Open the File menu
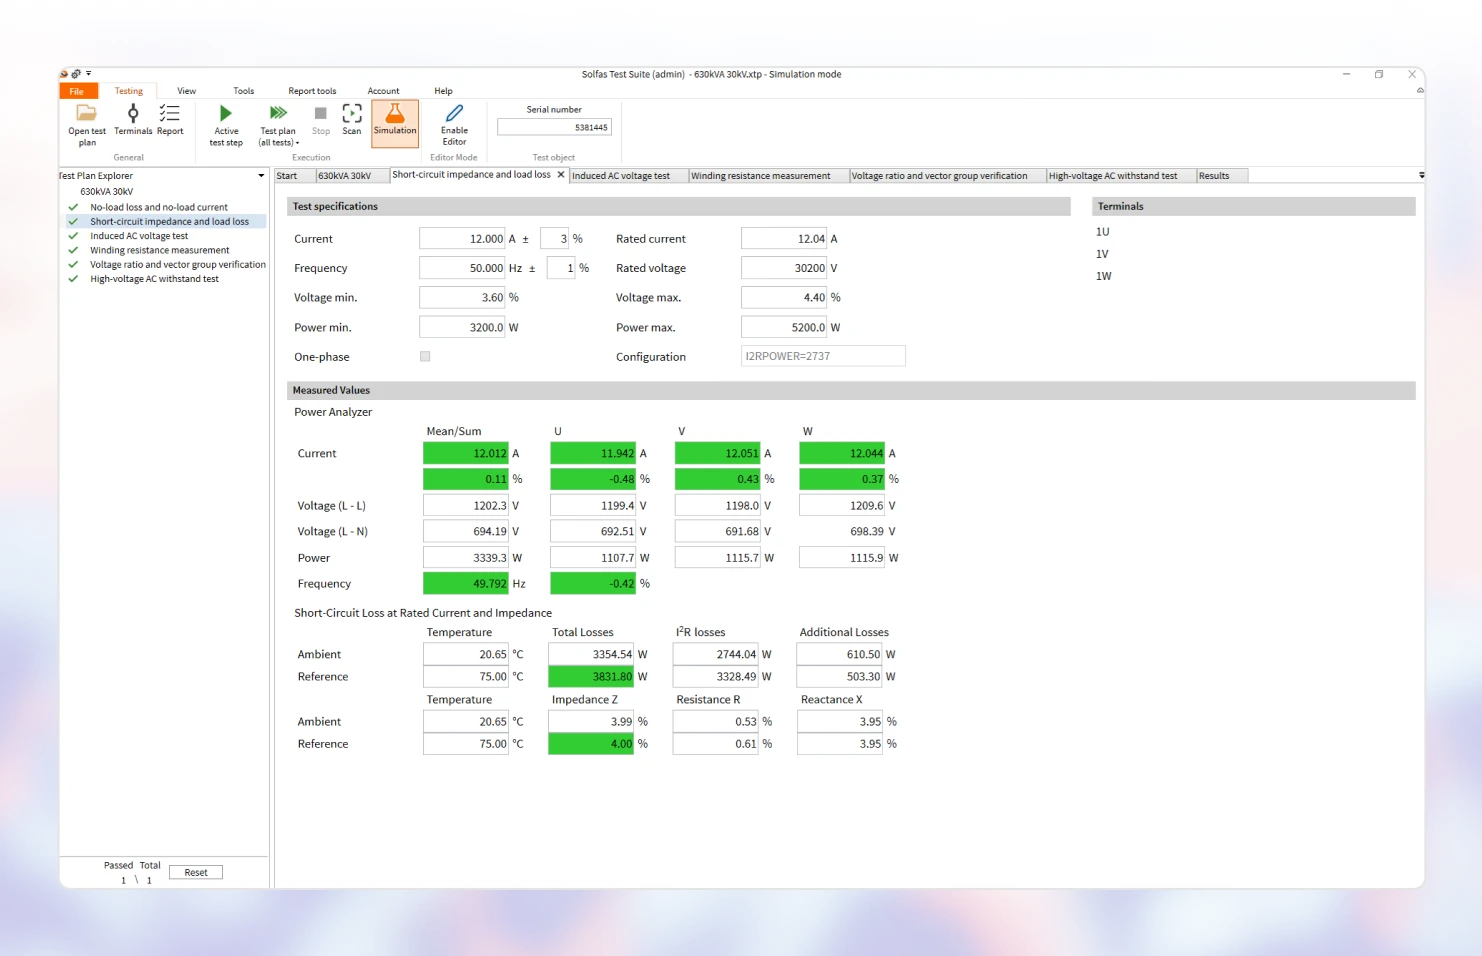This screenshot has width=1482, height=956. pos(78,90)
